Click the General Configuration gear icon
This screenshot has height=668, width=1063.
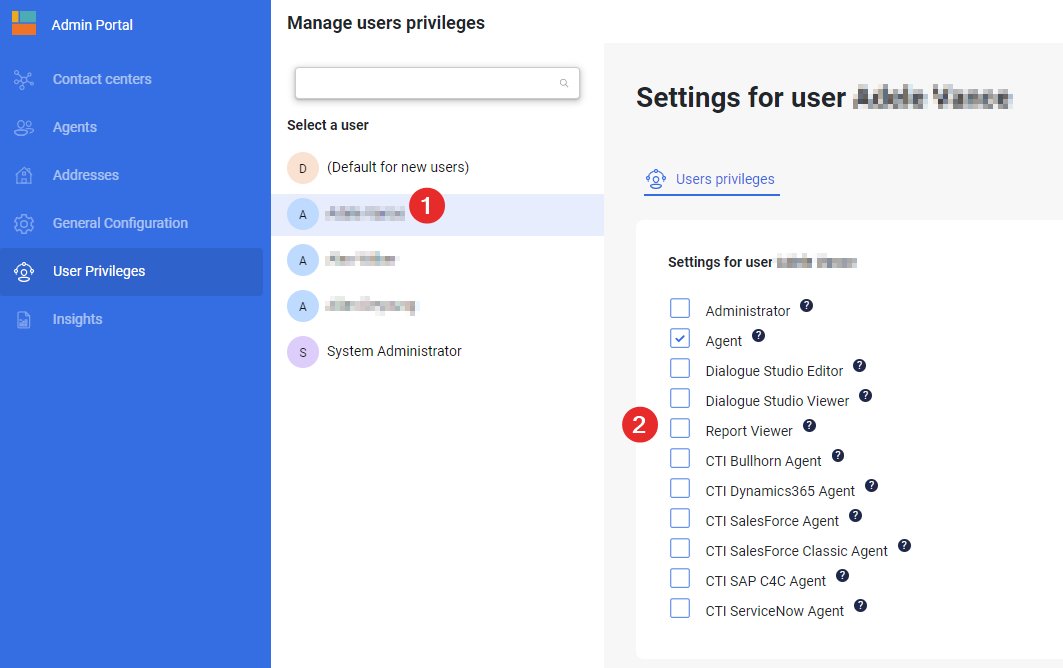click(x=24, y=223)
